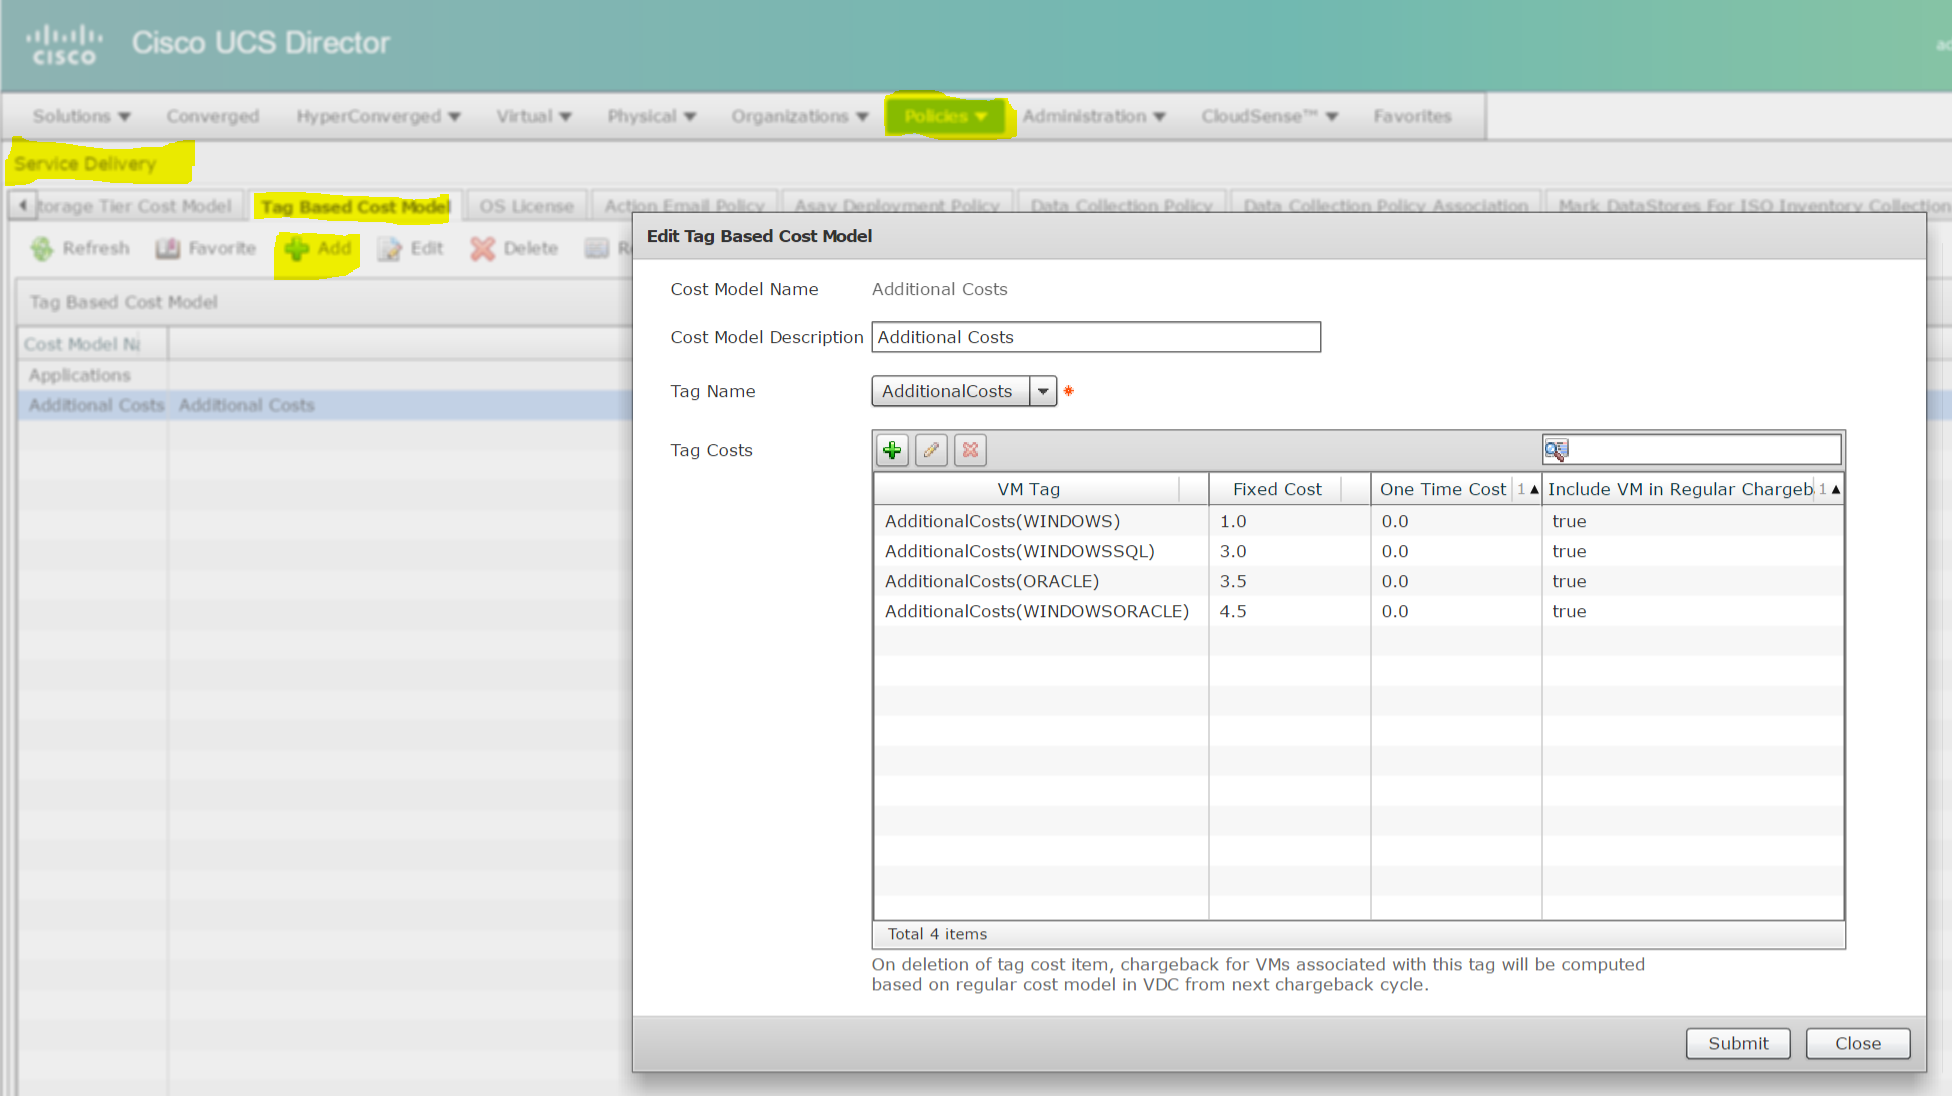Click the Submit button

[x=1738, y=1043]
